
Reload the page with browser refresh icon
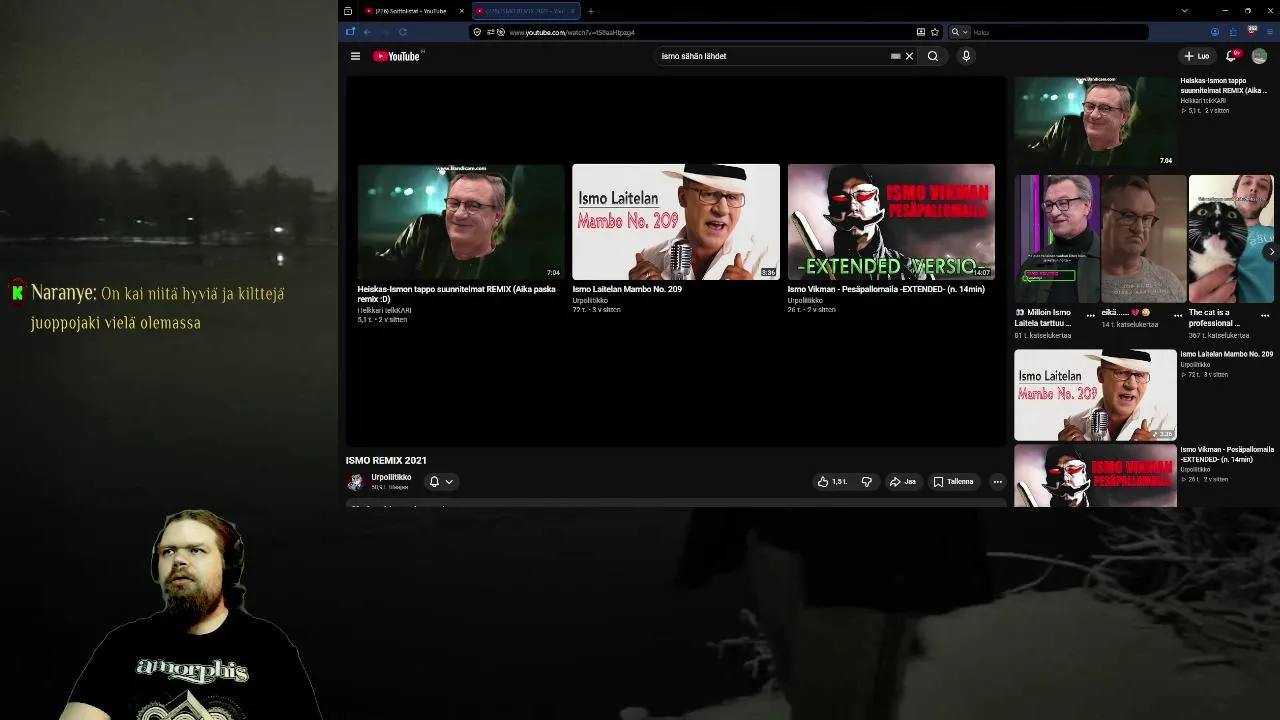pyautogui.click(x=403, y=32)
